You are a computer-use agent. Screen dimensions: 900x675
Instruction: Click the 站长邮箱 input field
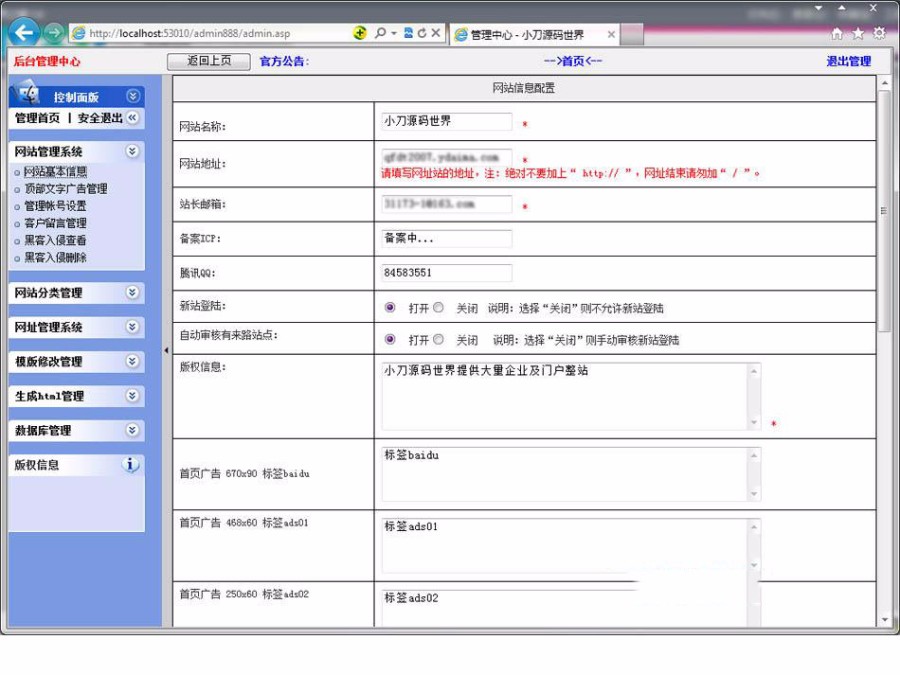coord(447,204)
